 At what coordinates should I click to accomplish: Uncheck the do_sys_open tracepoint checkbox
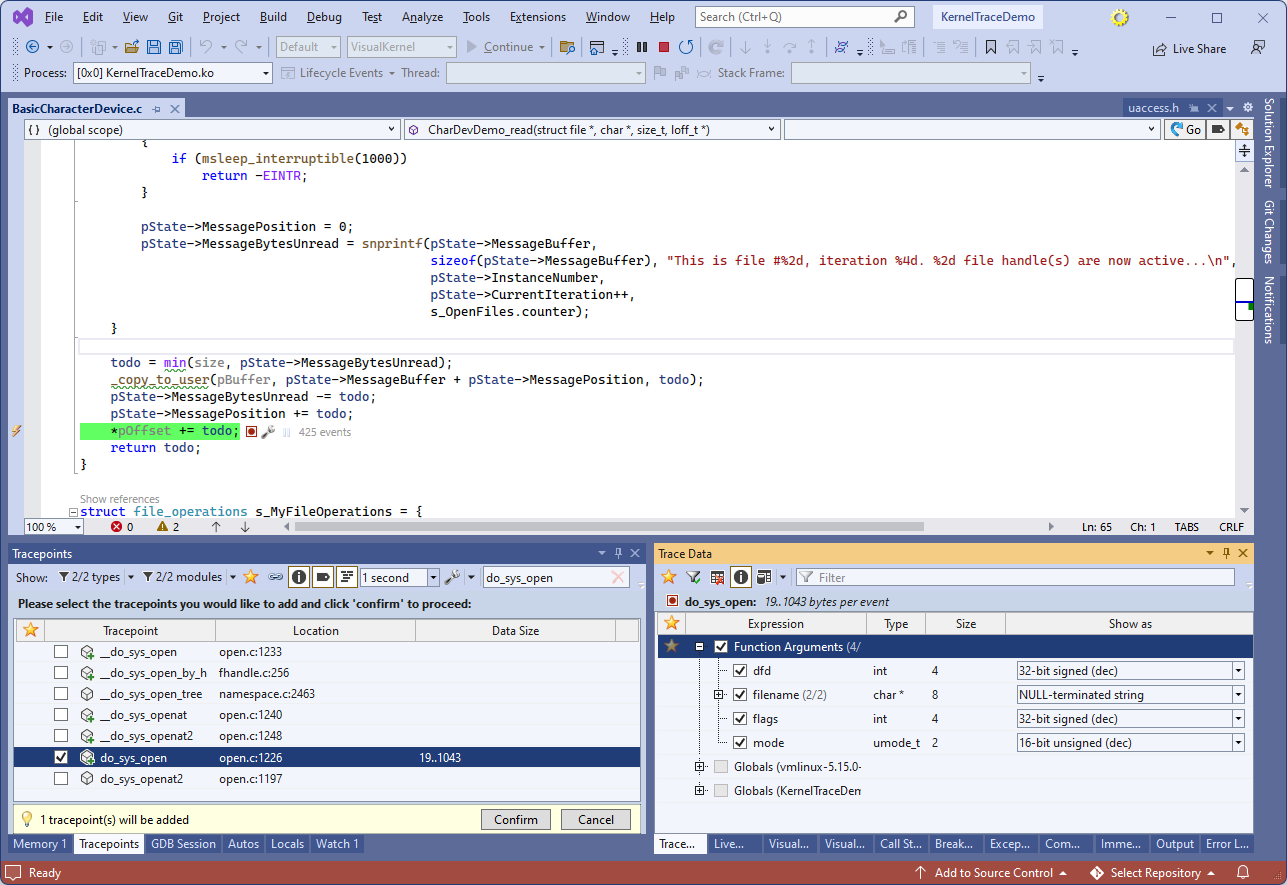62,758
